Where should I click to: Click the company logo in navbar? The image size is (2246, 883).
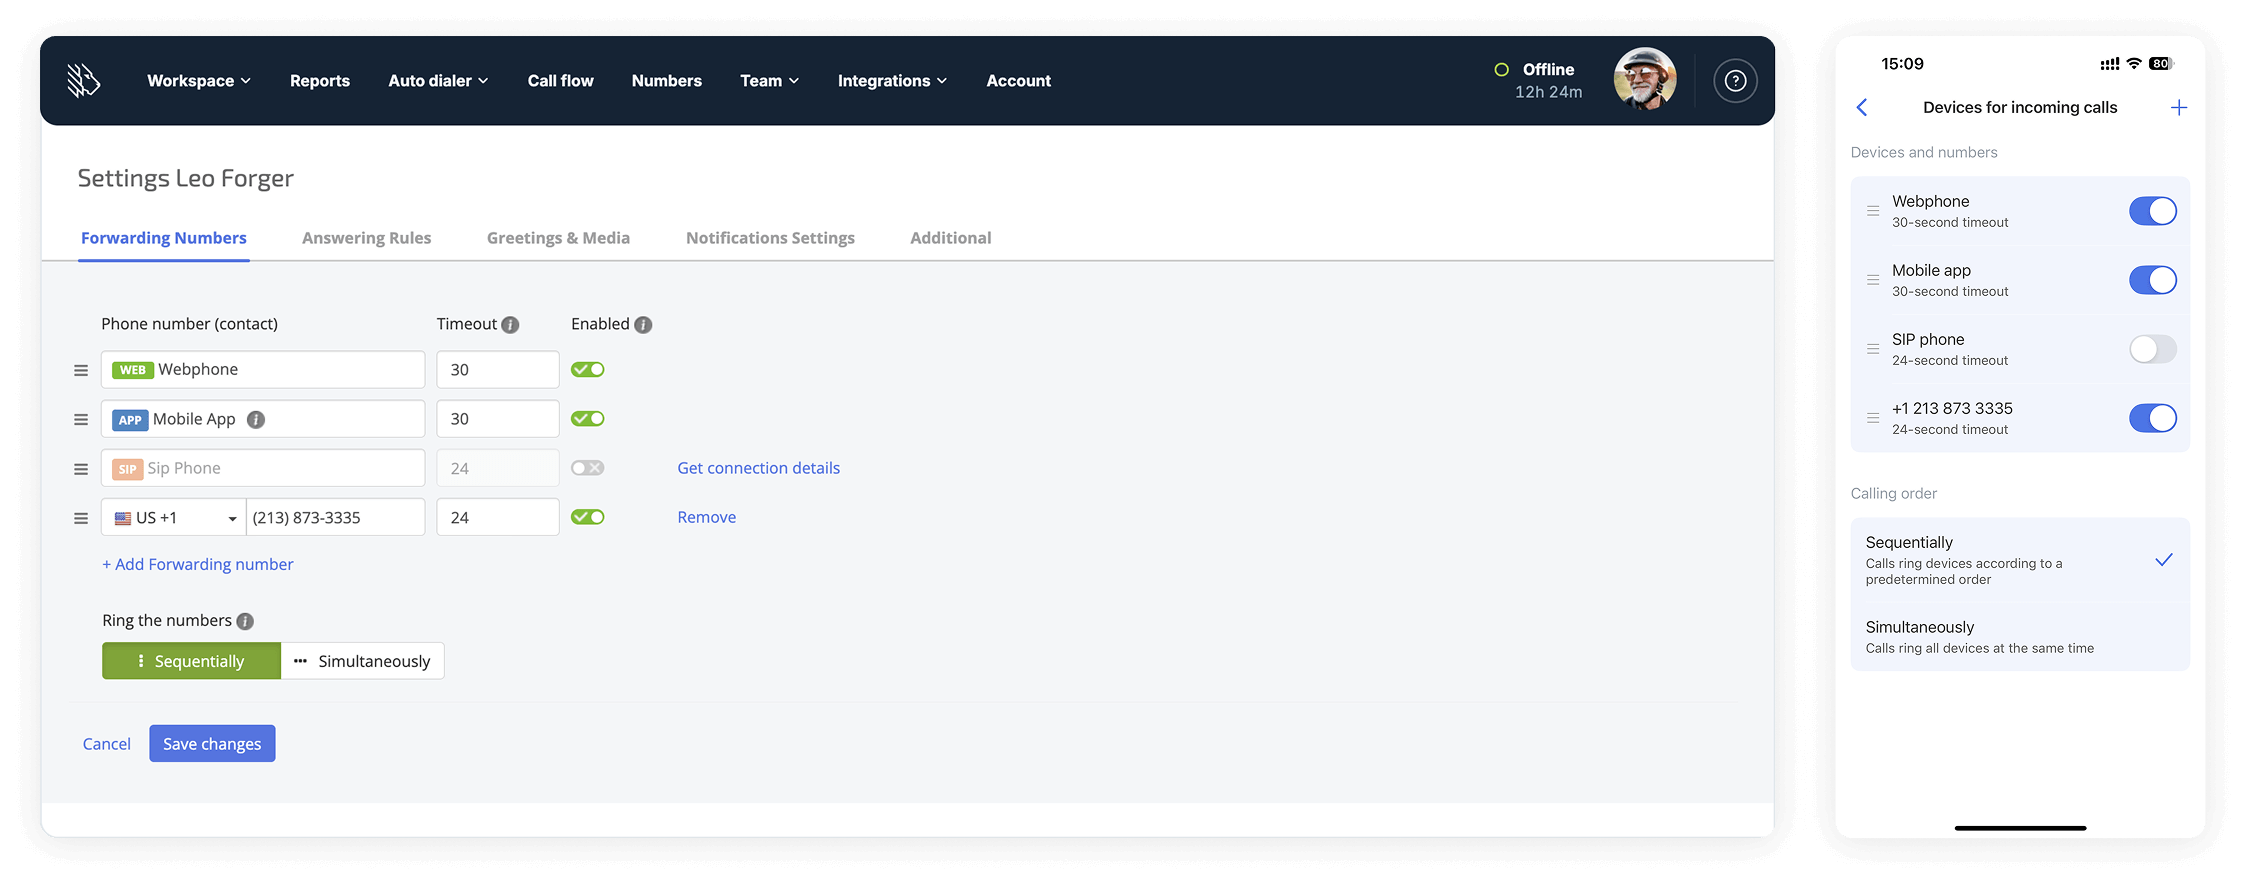click(83, 80)
